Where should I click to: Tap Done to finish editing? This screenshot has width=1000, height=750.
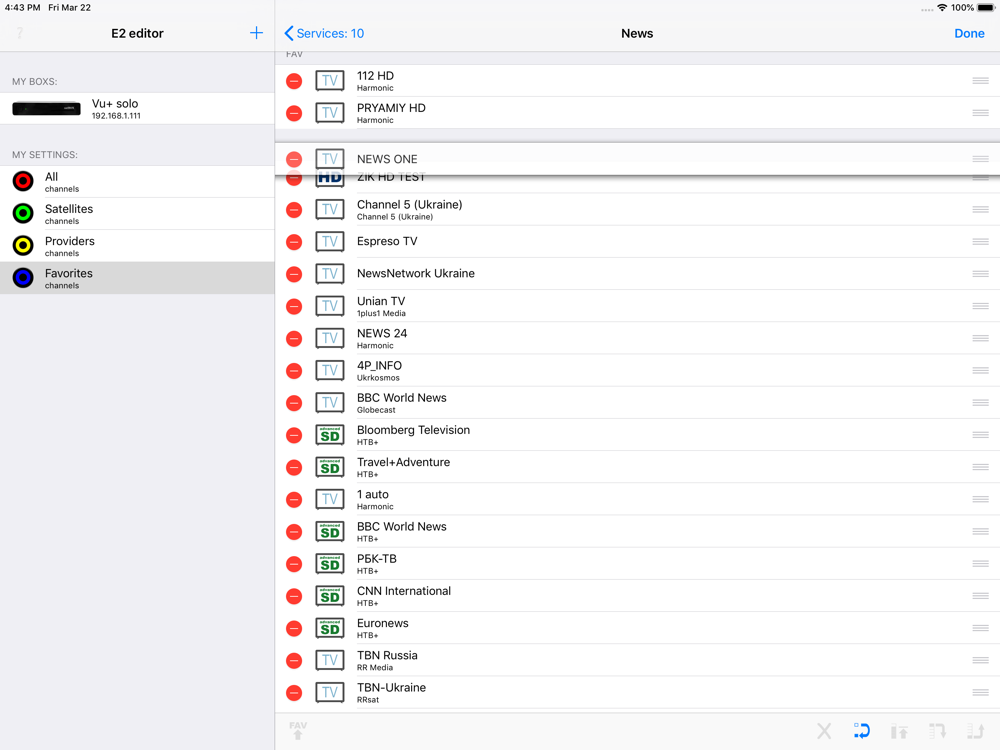pos(969,33)
